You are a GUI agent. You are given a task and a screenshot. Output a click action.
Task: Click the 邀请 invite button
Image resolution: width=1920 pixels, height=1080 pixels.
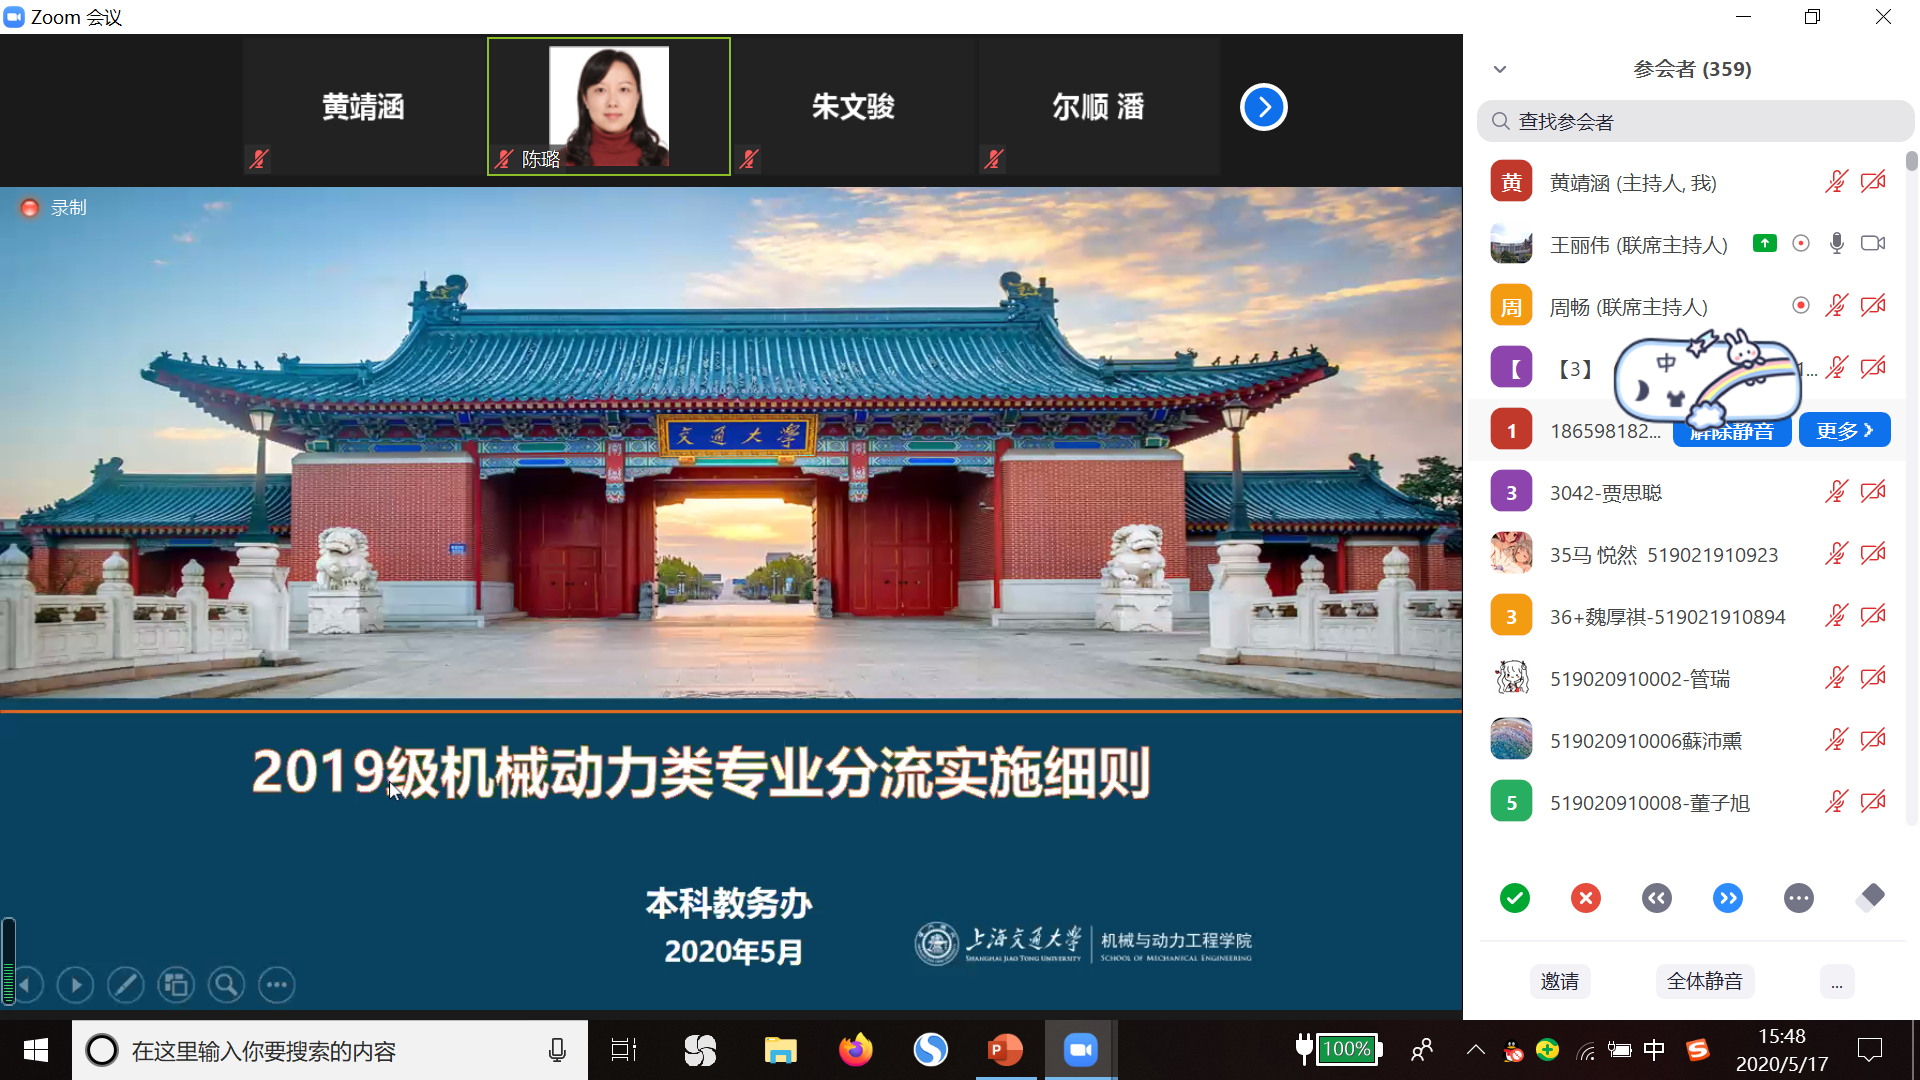[1559, 982]
